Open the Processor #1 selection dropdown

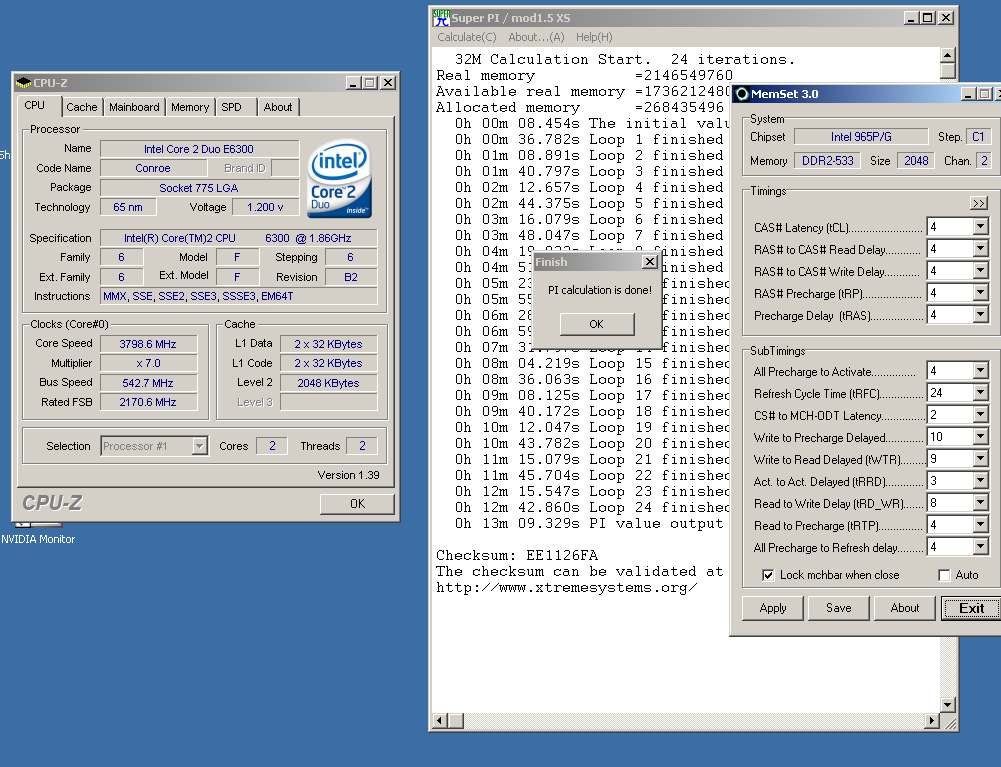[x=199, y=446]
